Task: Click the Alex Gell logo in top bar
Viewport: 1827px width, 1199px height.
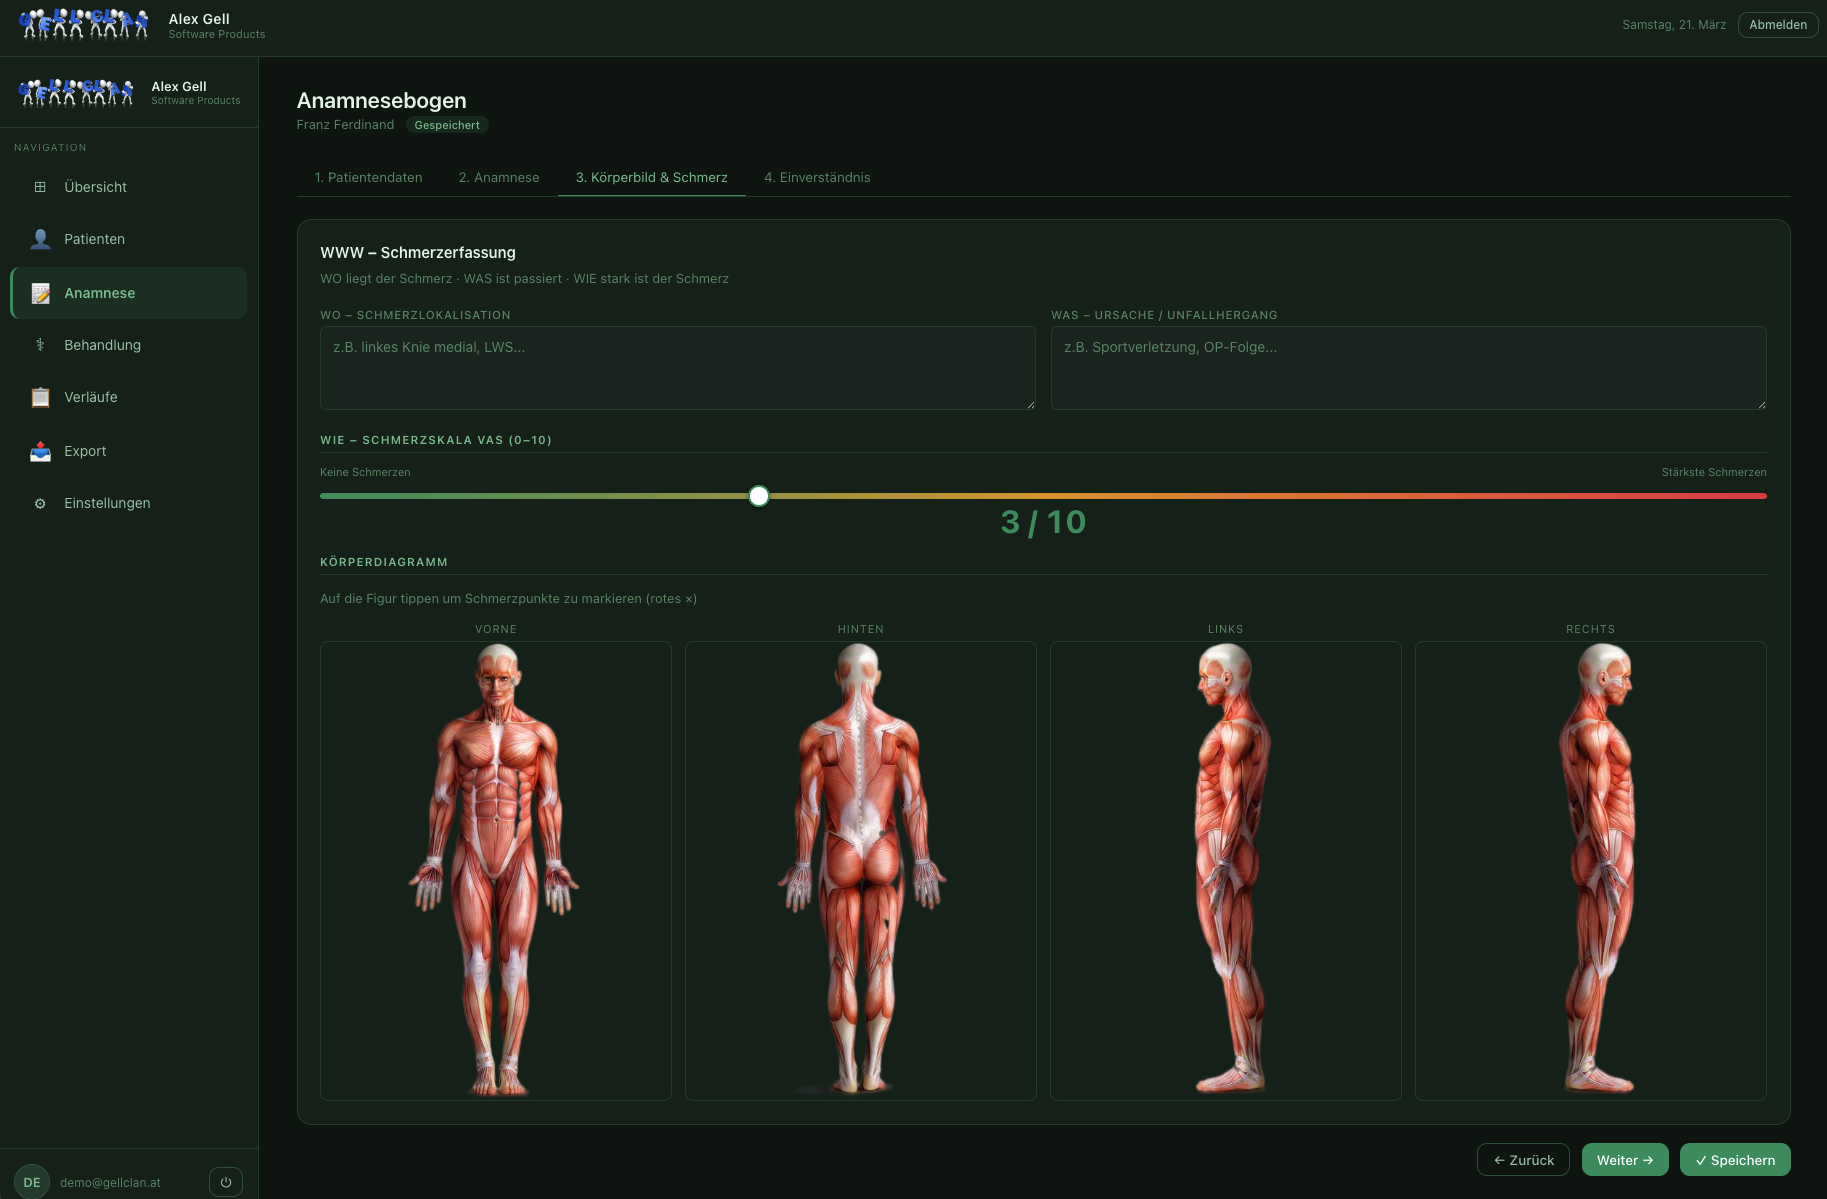Action: point(84,24)
